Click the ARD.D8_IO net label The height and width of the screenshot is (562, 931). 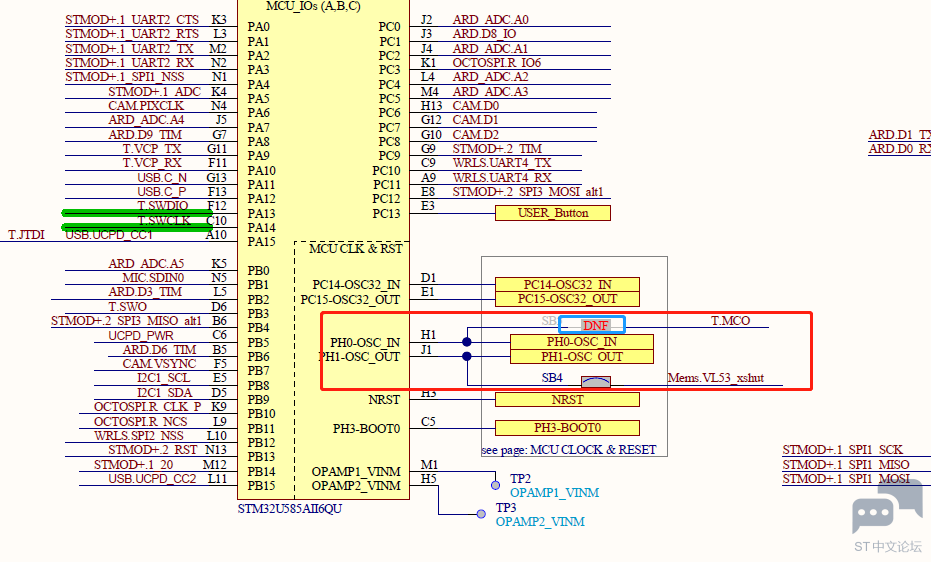484,34
